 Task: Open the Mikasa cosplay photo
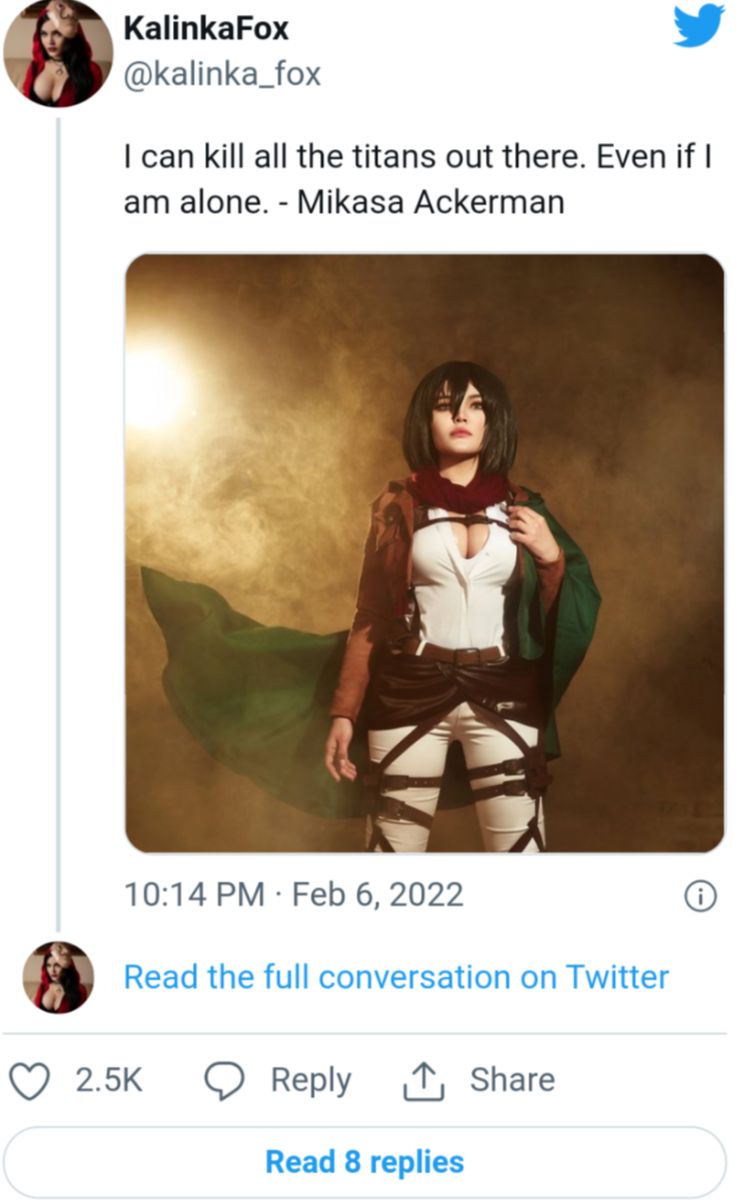424,553
